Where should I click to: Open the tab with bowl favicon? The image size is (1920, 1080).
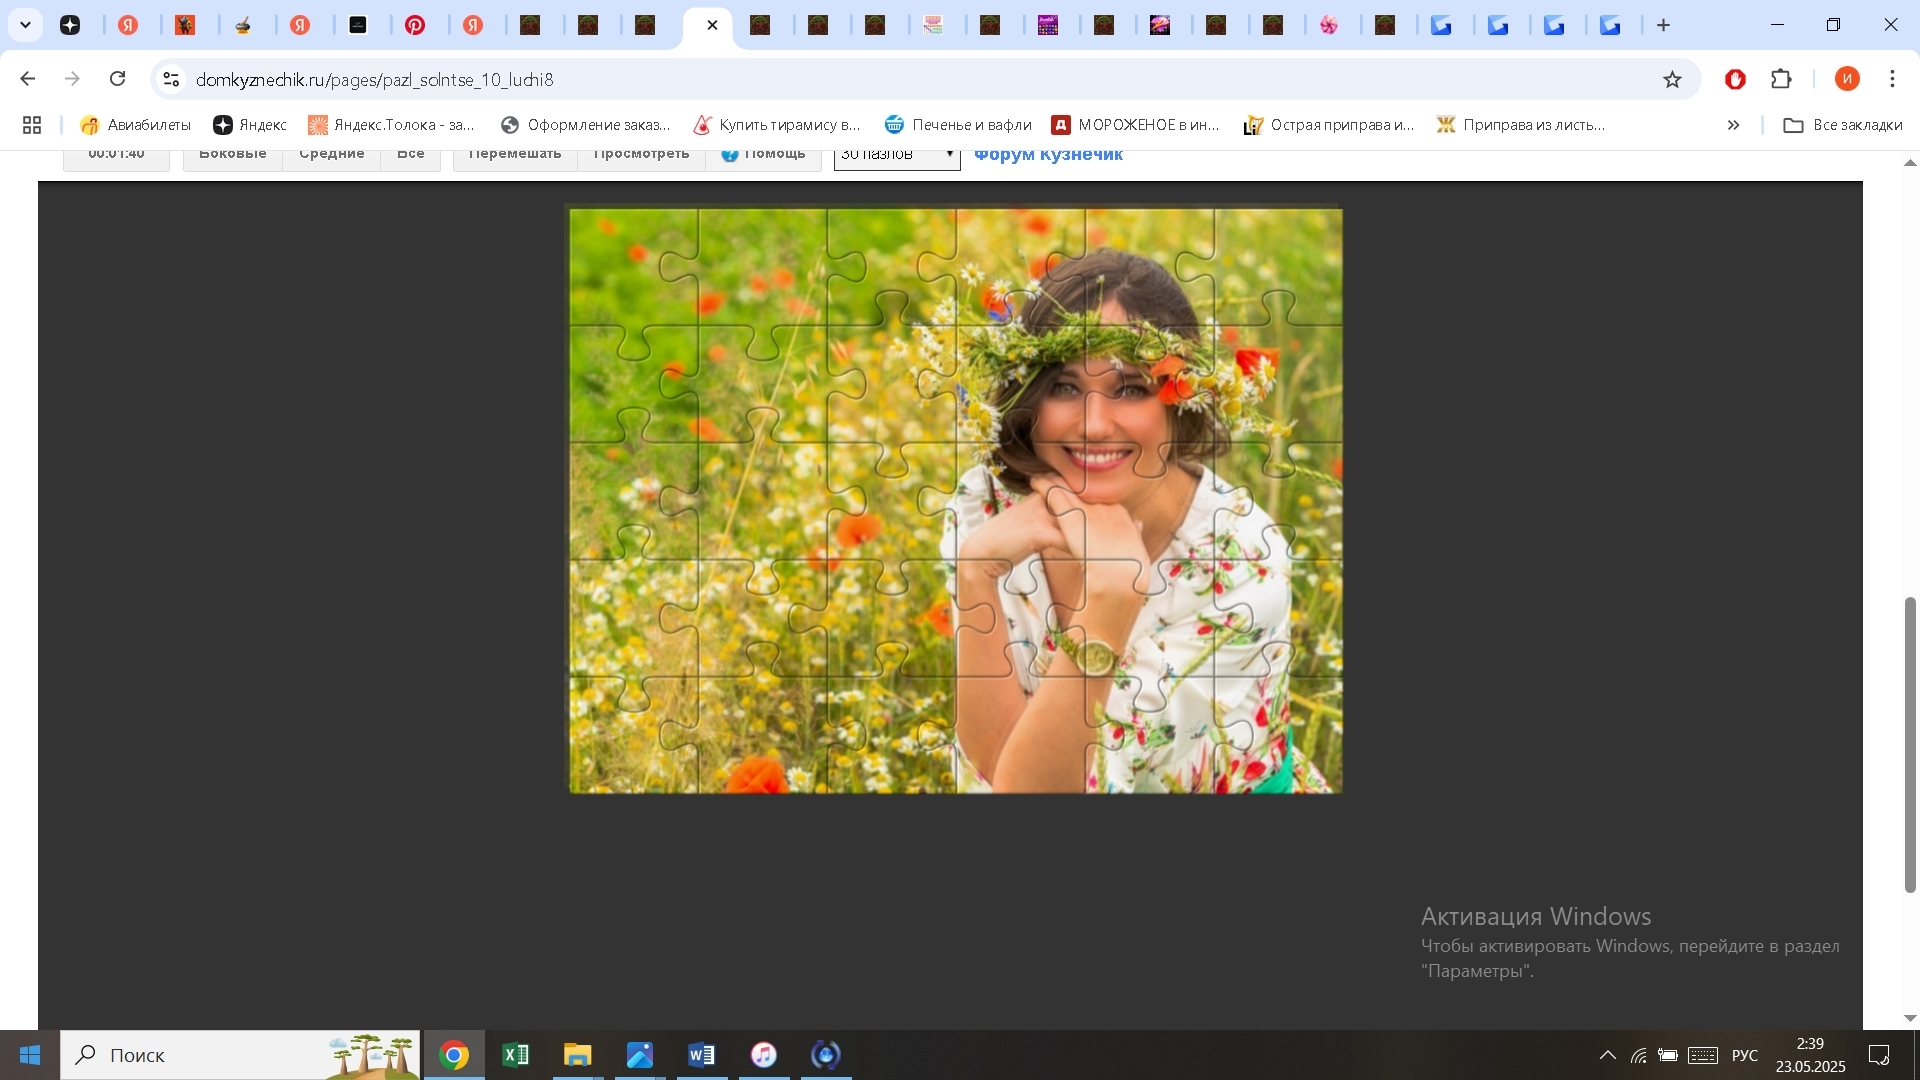243,25
